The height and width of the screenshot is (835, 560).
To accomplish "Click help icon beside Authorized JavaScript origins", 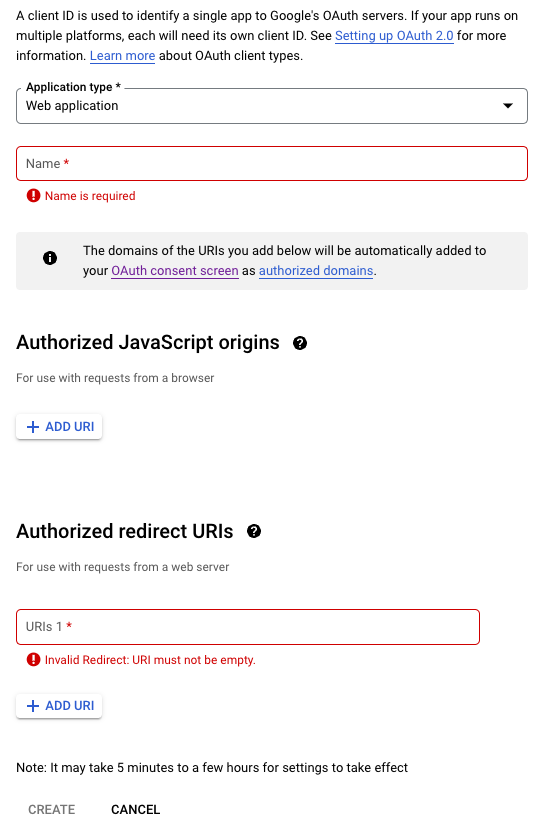I will click(x=300, y=343).
